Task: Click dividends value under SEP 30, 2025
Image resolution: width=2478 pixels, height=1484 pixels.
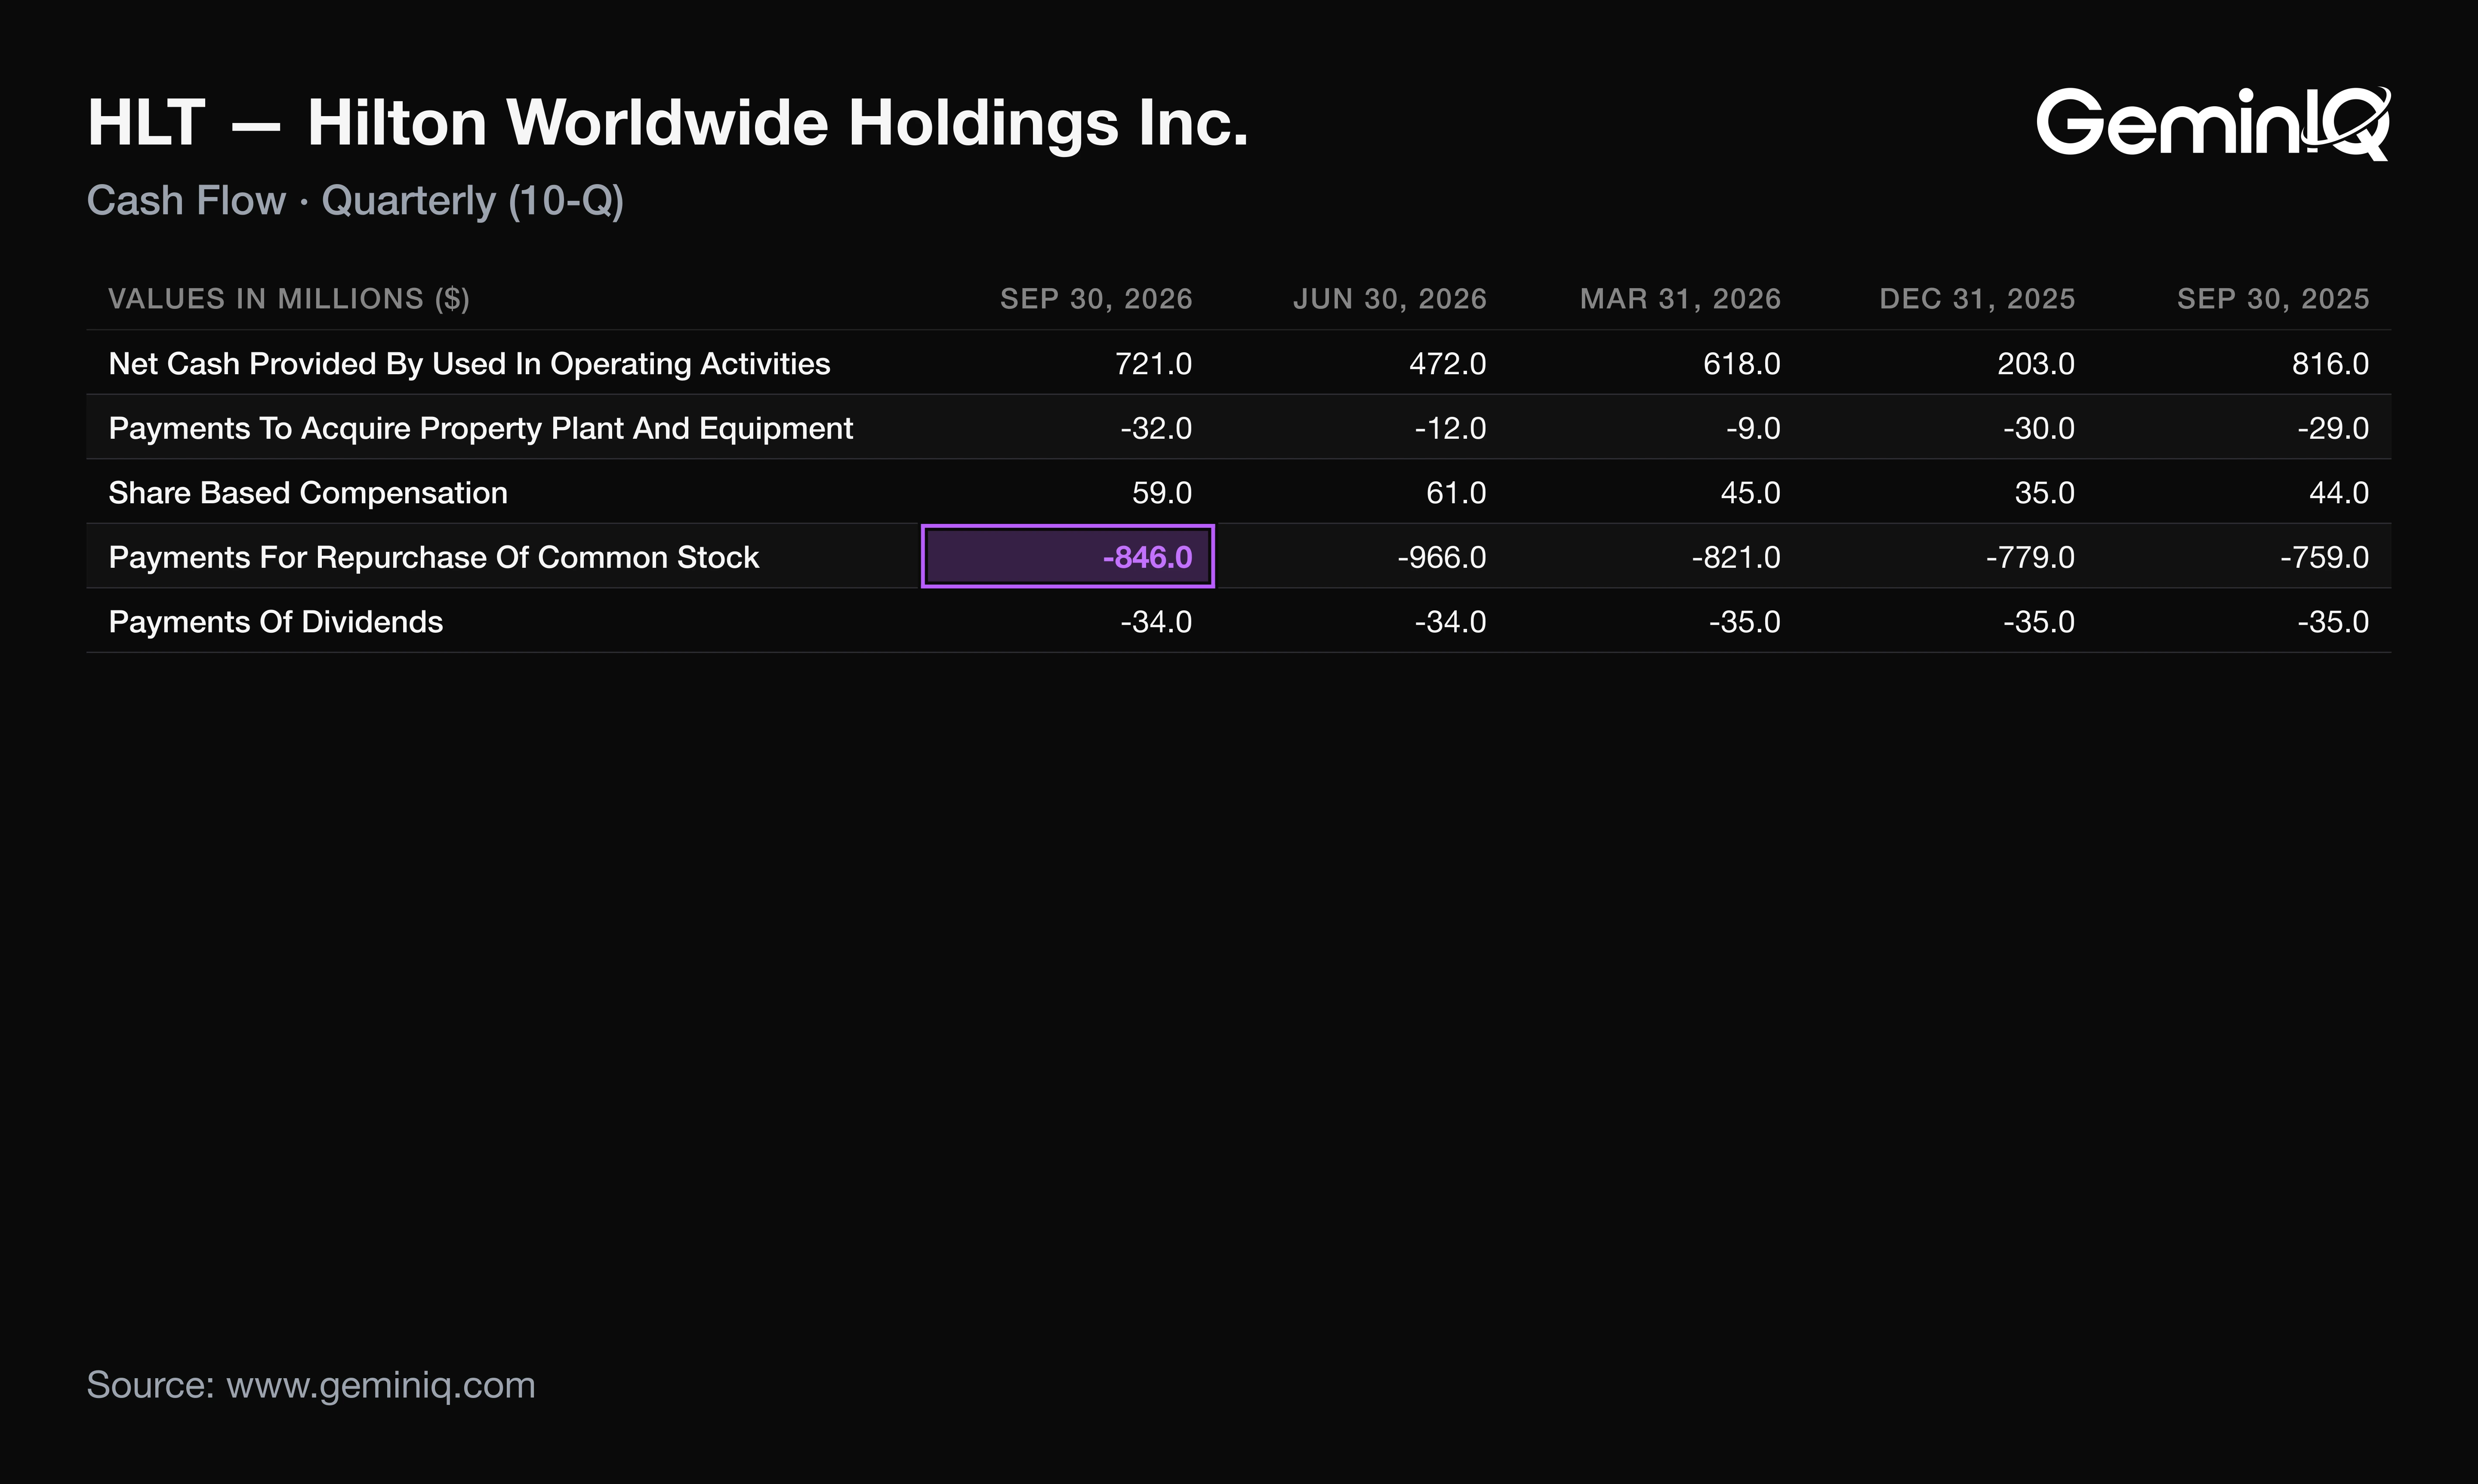Action: (2333, 622)
